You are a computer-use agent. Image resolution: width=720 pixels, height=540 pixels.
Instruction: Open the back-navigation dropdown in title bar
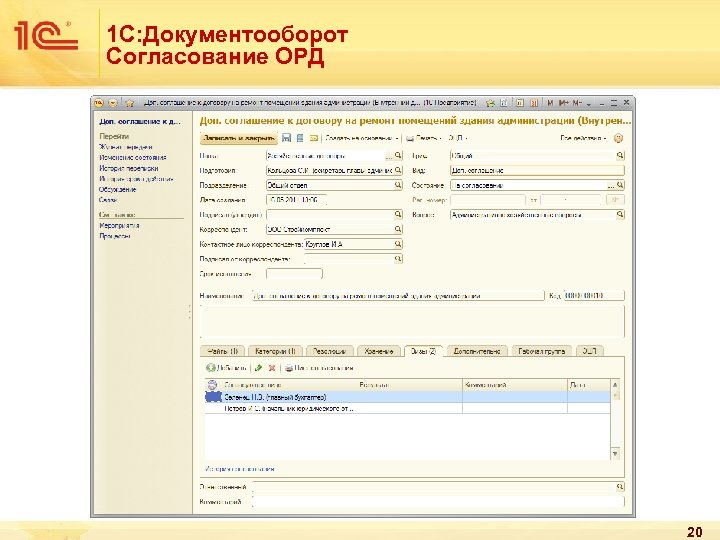pyautogui.click(x=113, y=103)
